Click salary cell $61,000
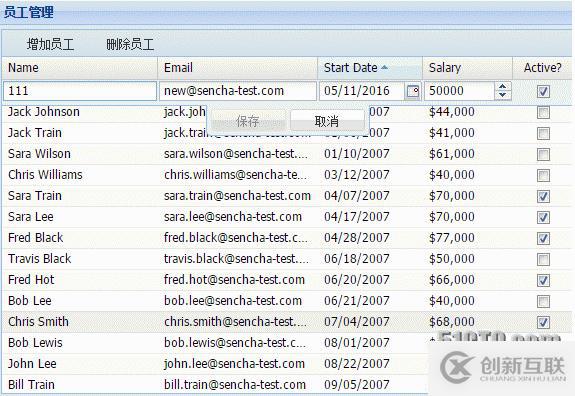This screenshot has height=396, width=575. (x=452, y=154)
